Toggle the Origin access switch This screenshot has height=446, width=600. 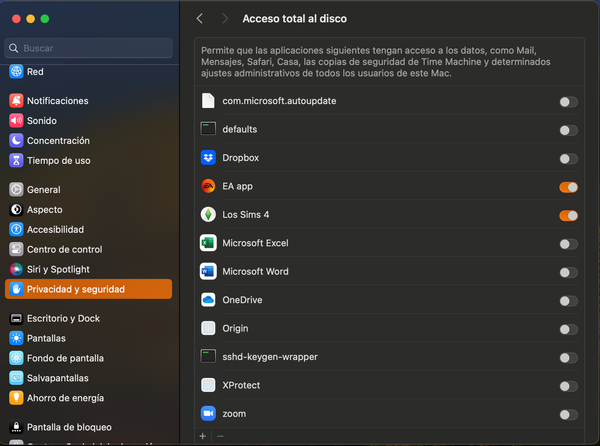(568, 329)
